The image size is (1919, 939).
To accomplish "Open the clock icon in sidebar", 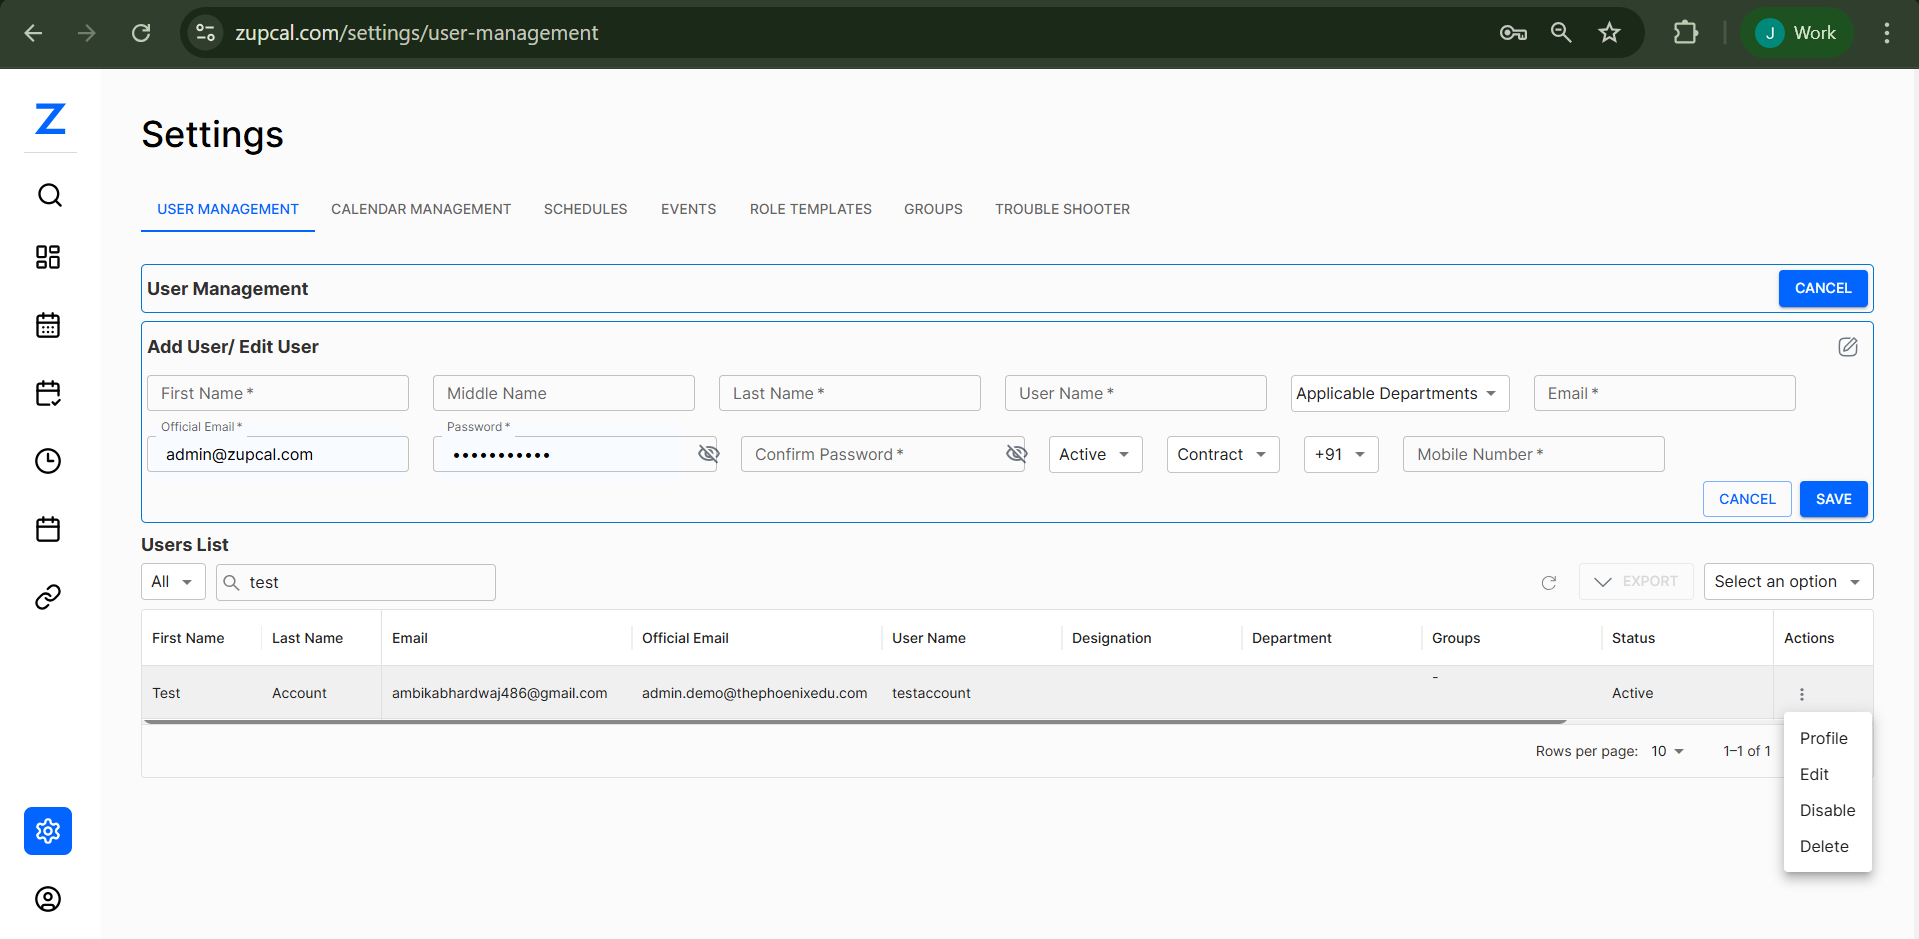I will click(x=48, y=461).
